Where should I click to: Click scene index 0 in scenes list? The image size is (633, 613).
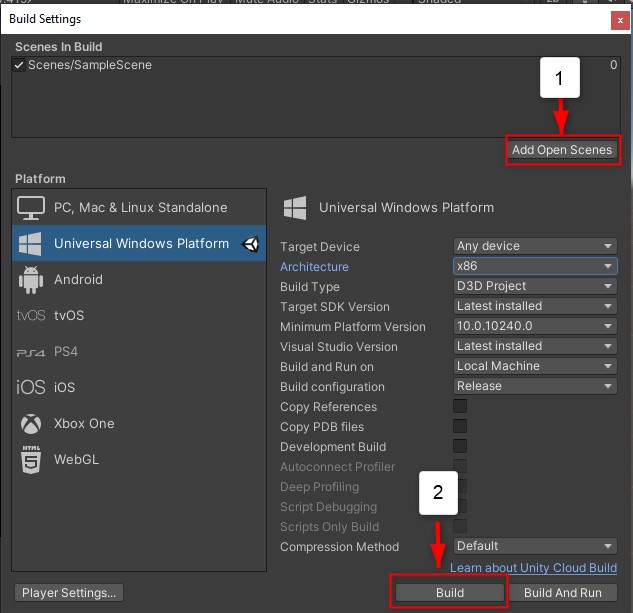point(613,65)
